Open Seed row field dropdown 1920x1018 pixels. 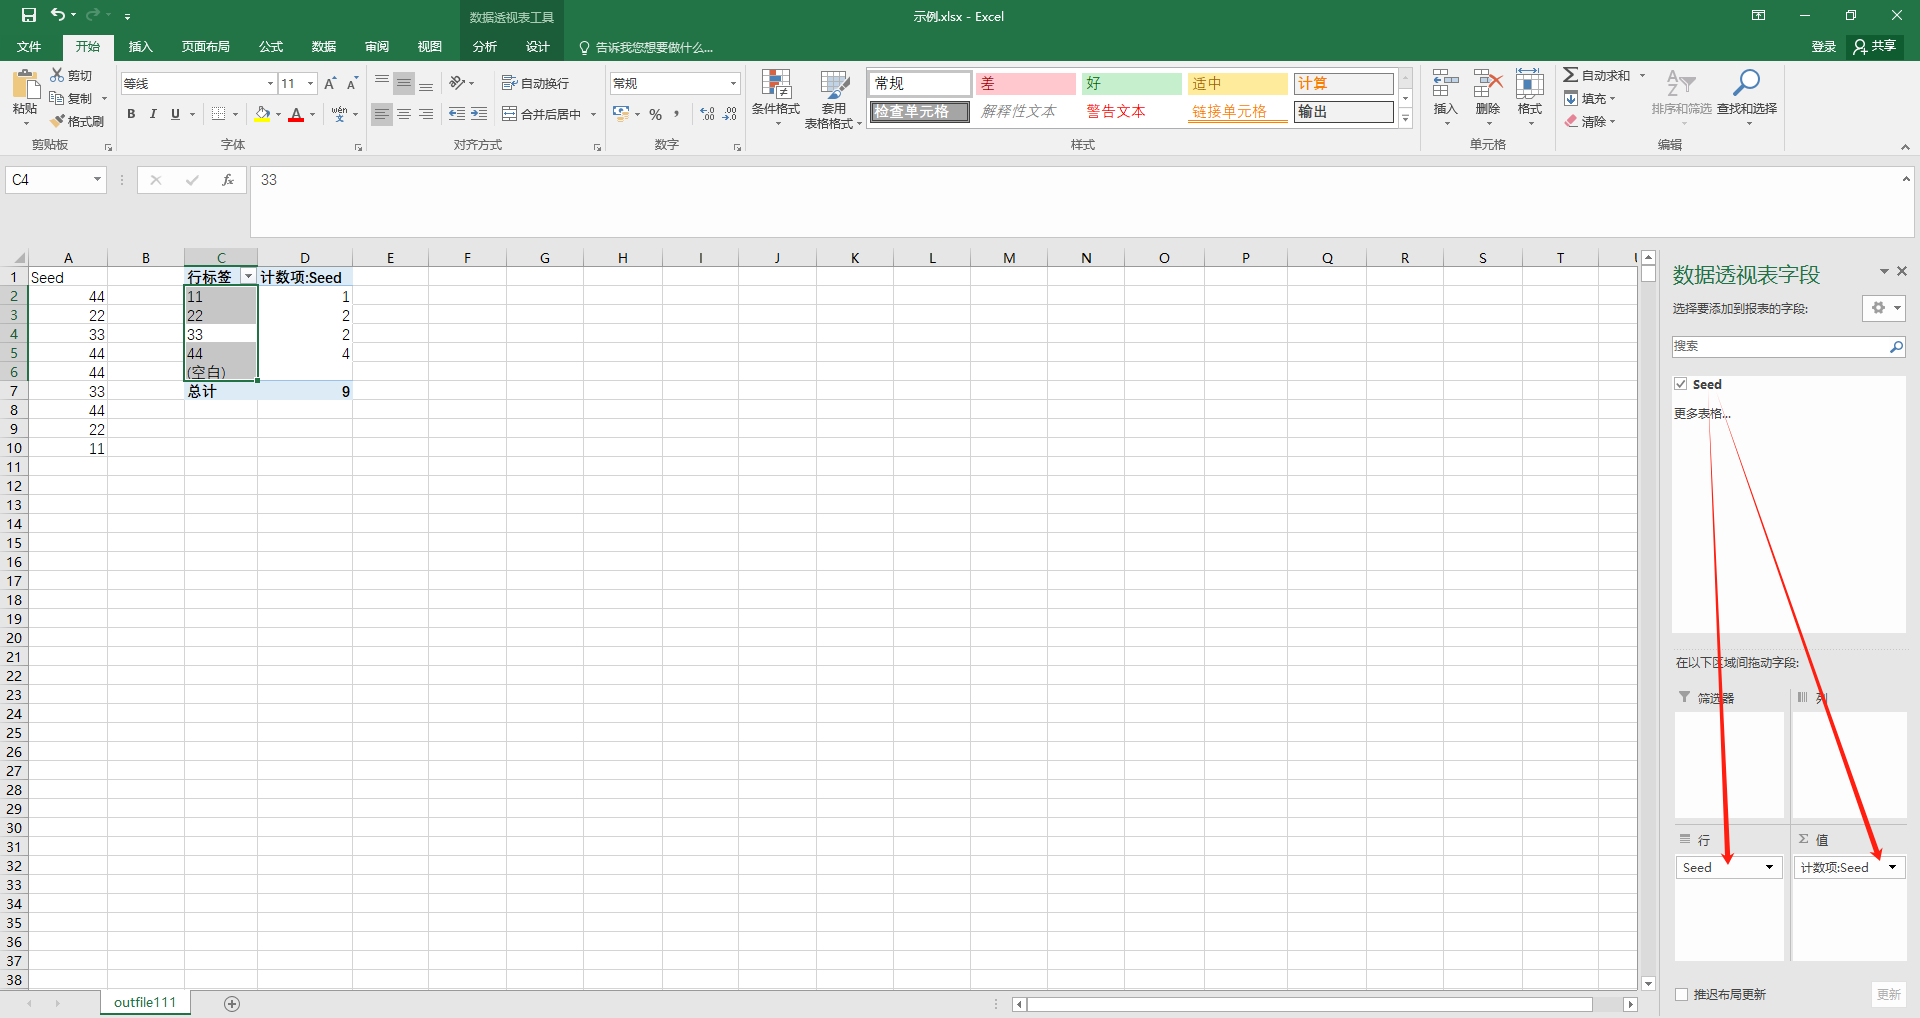point(1769,867)
